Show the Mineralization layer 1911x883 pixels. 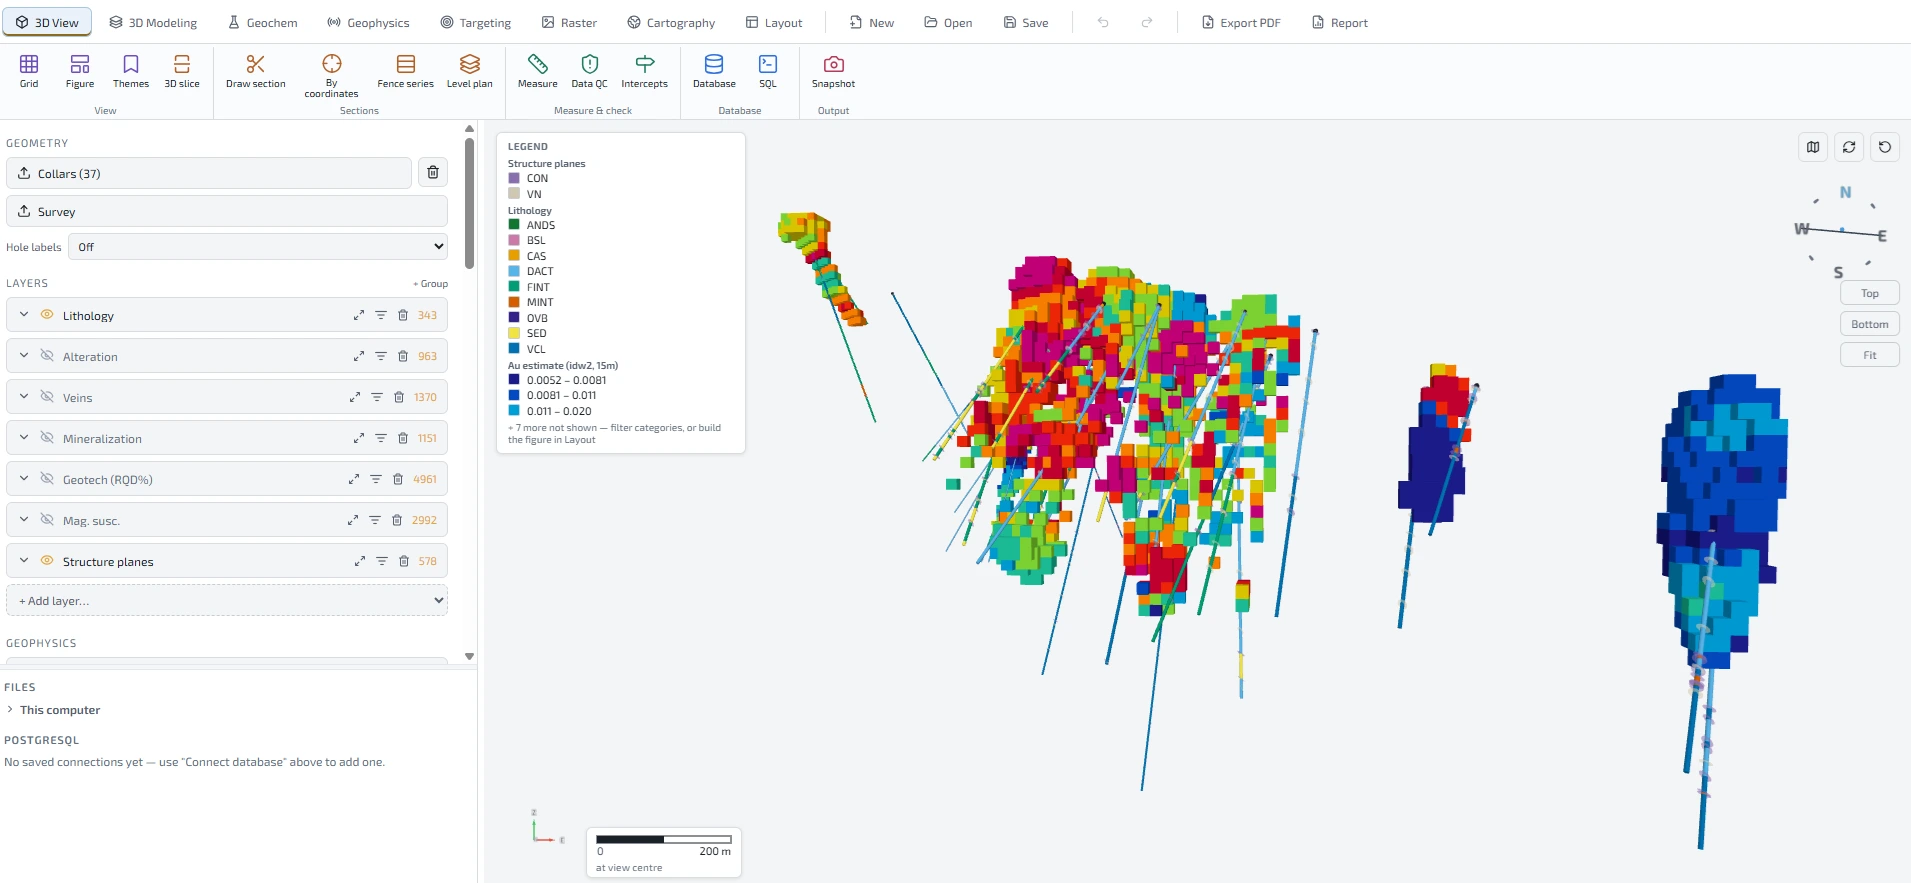coord(47,437)
